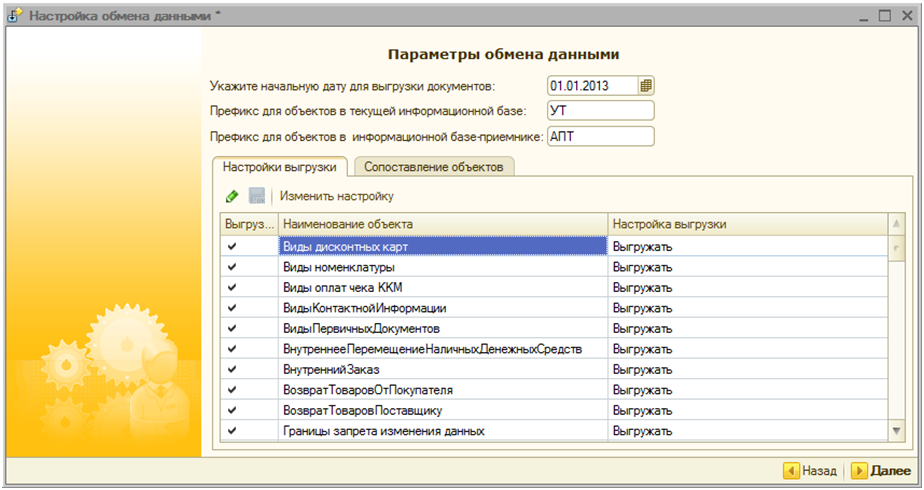
Task: Toggle export checkmark for ВнутреннийЗаказ
Action: click(233, 369)
